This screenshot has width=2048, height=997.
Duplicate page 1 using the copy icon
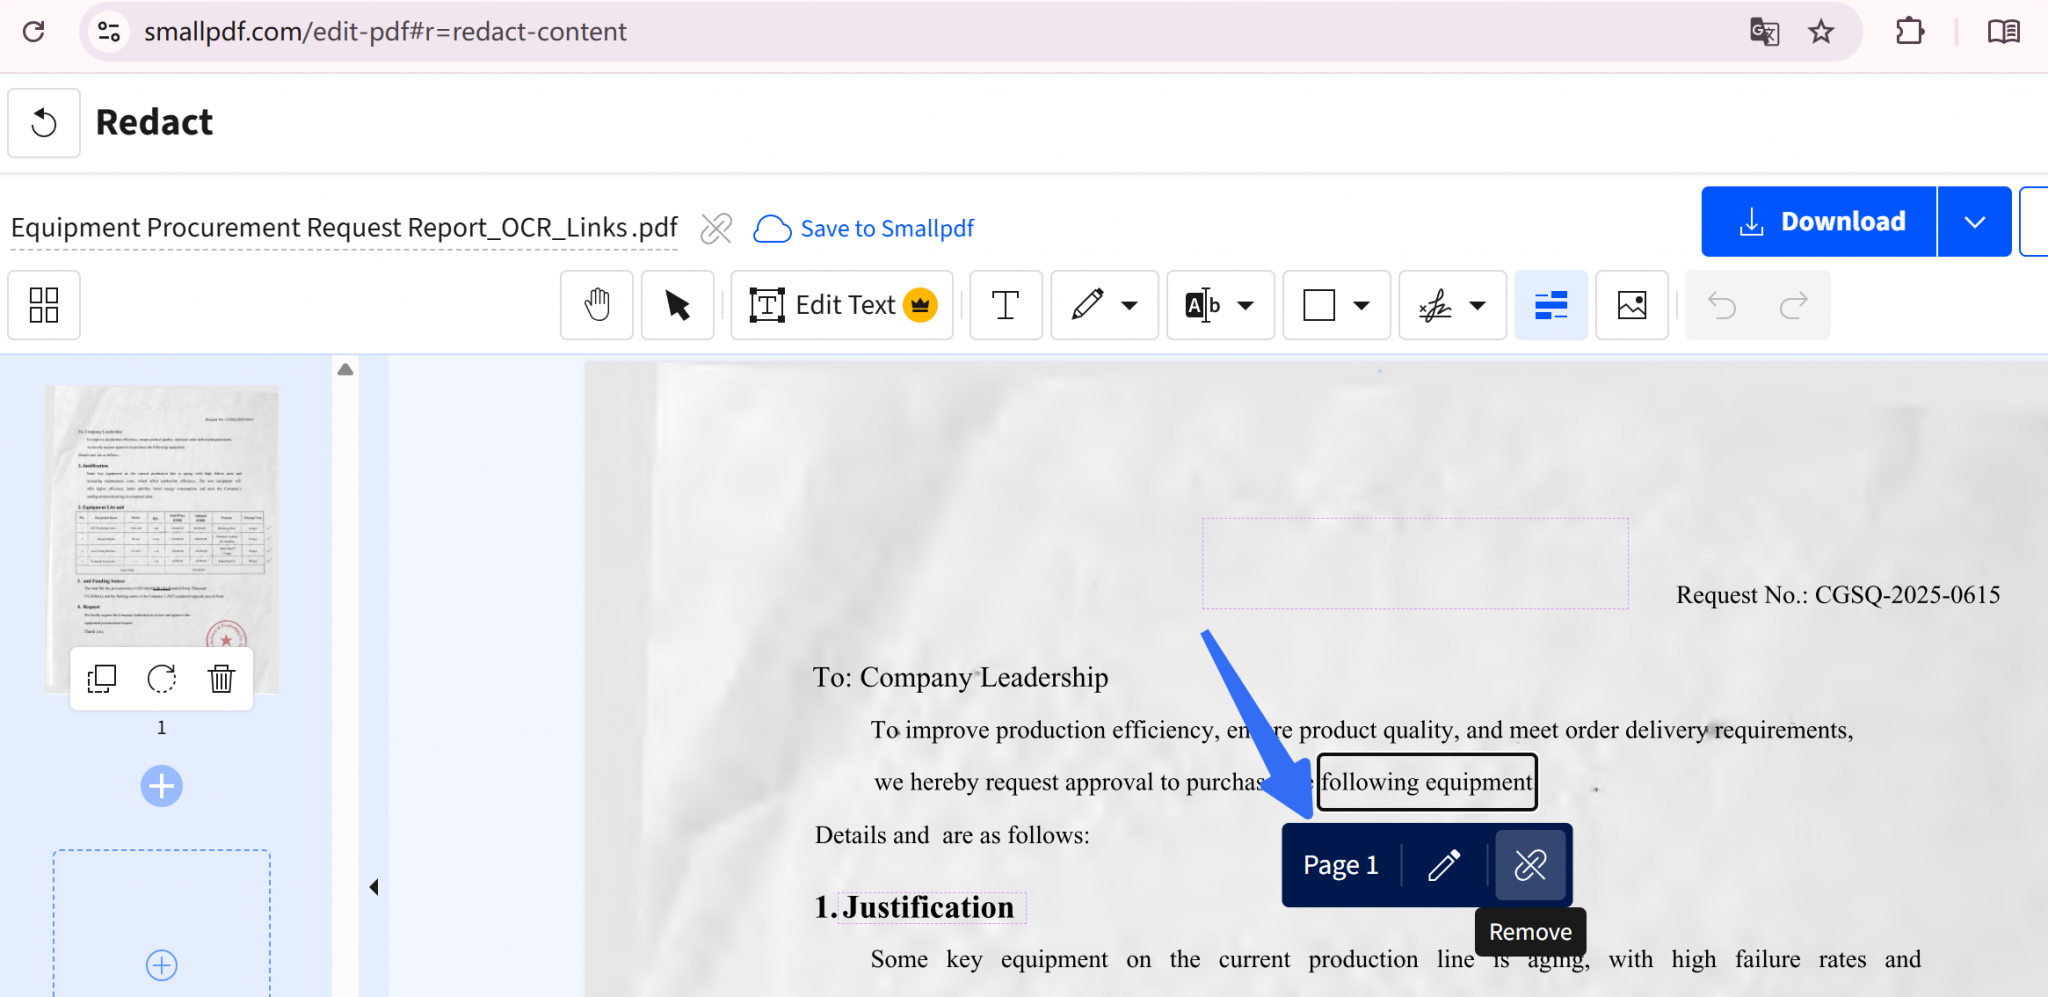[101, 679]
